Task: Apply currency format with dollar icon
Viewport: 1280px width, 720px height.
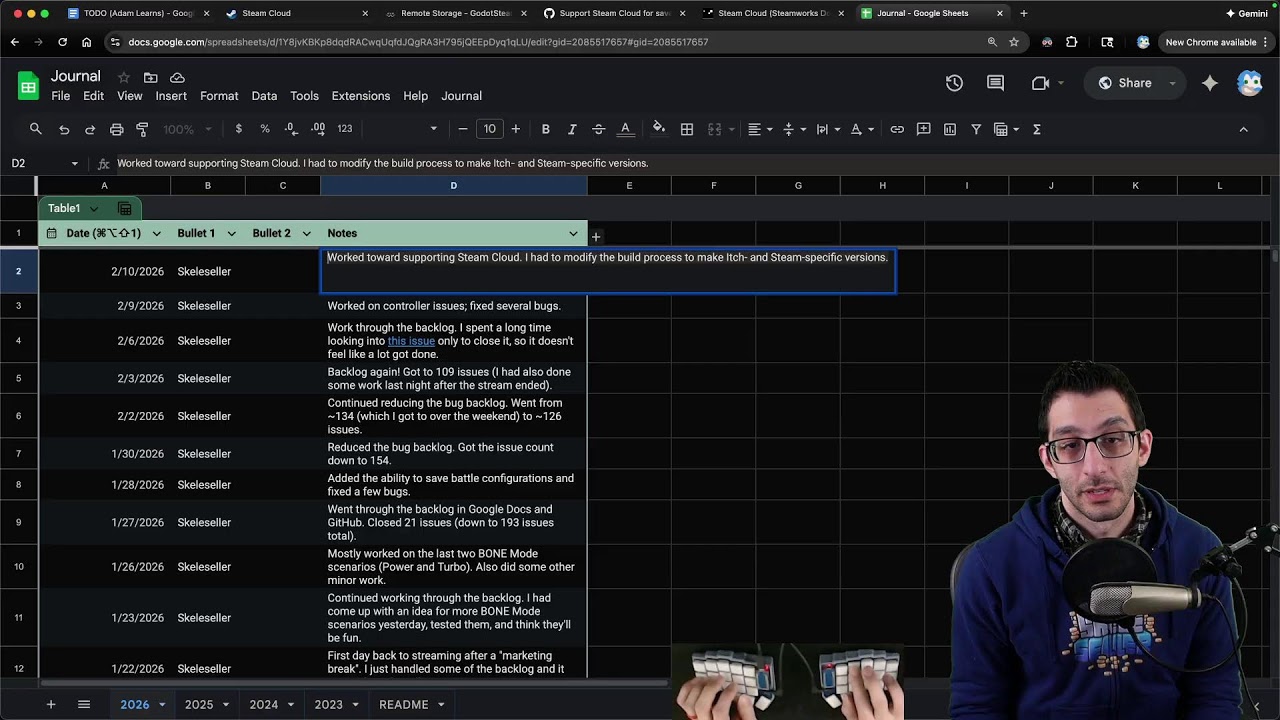Action: click(x=238, y=129)
